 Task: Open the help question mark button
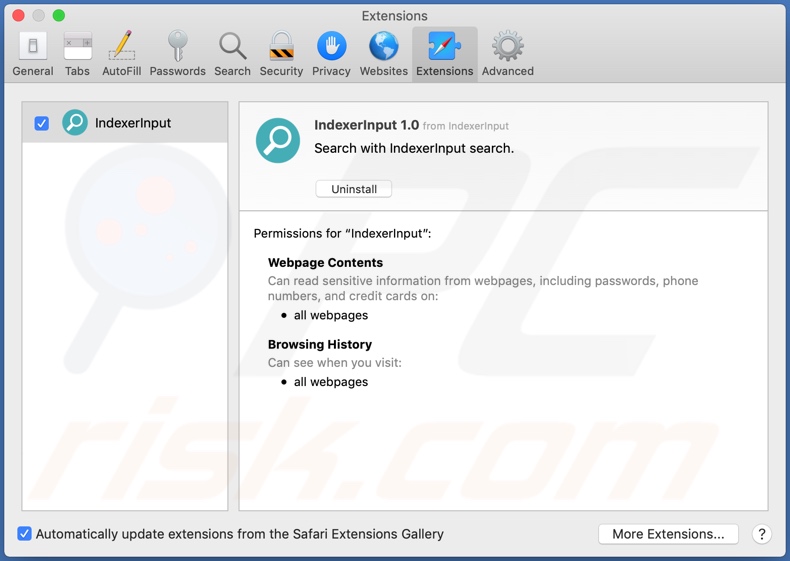[x=761, y=534]
